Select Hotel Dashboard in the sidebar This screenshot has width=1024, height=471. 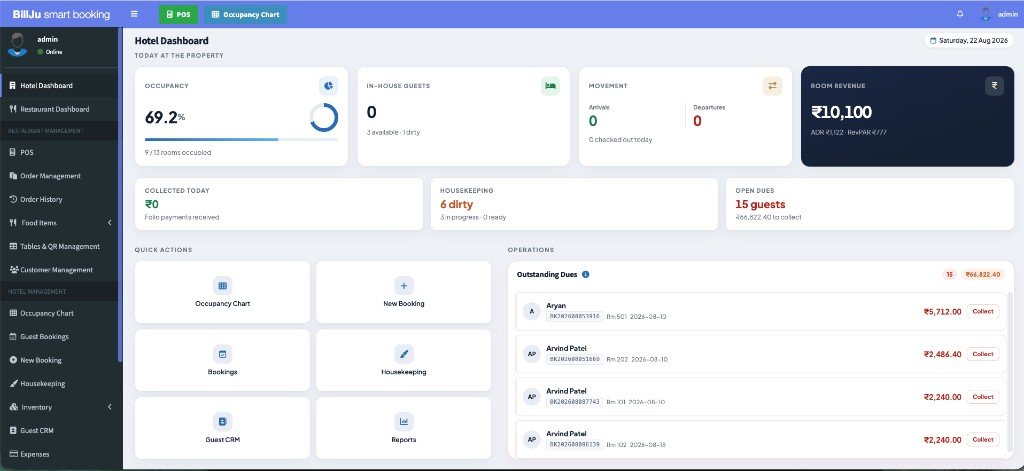pos(60,86)
